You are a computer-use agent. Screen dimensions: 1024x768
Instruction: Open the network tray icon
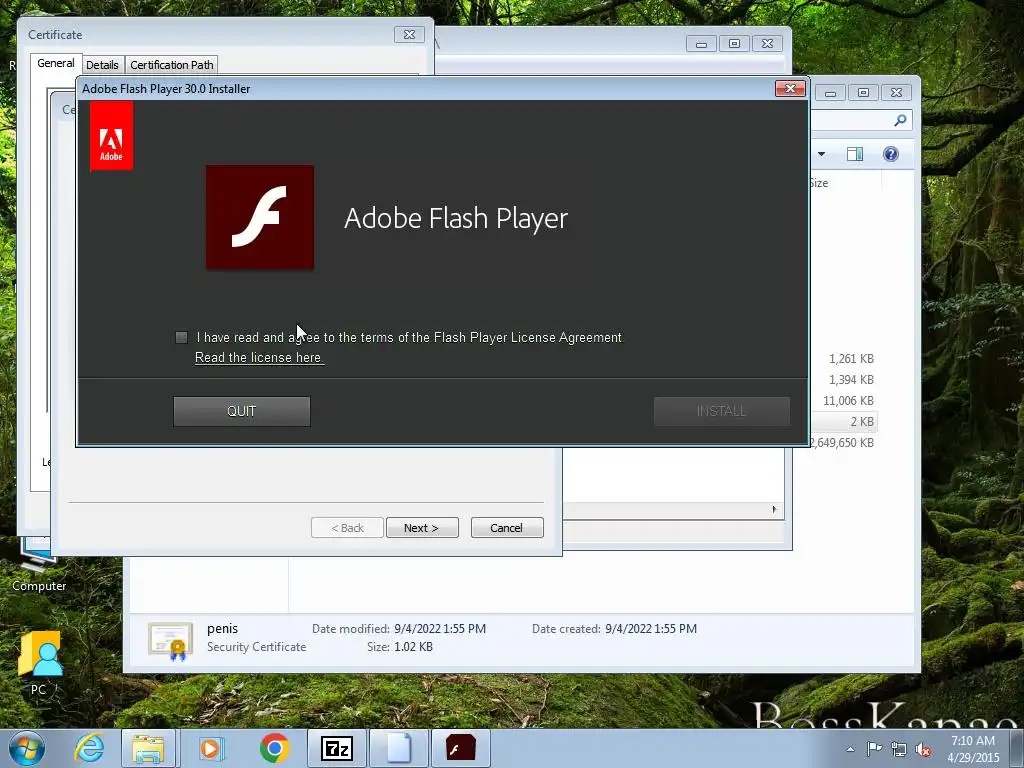pyautogui.click(x=899, y=749)
